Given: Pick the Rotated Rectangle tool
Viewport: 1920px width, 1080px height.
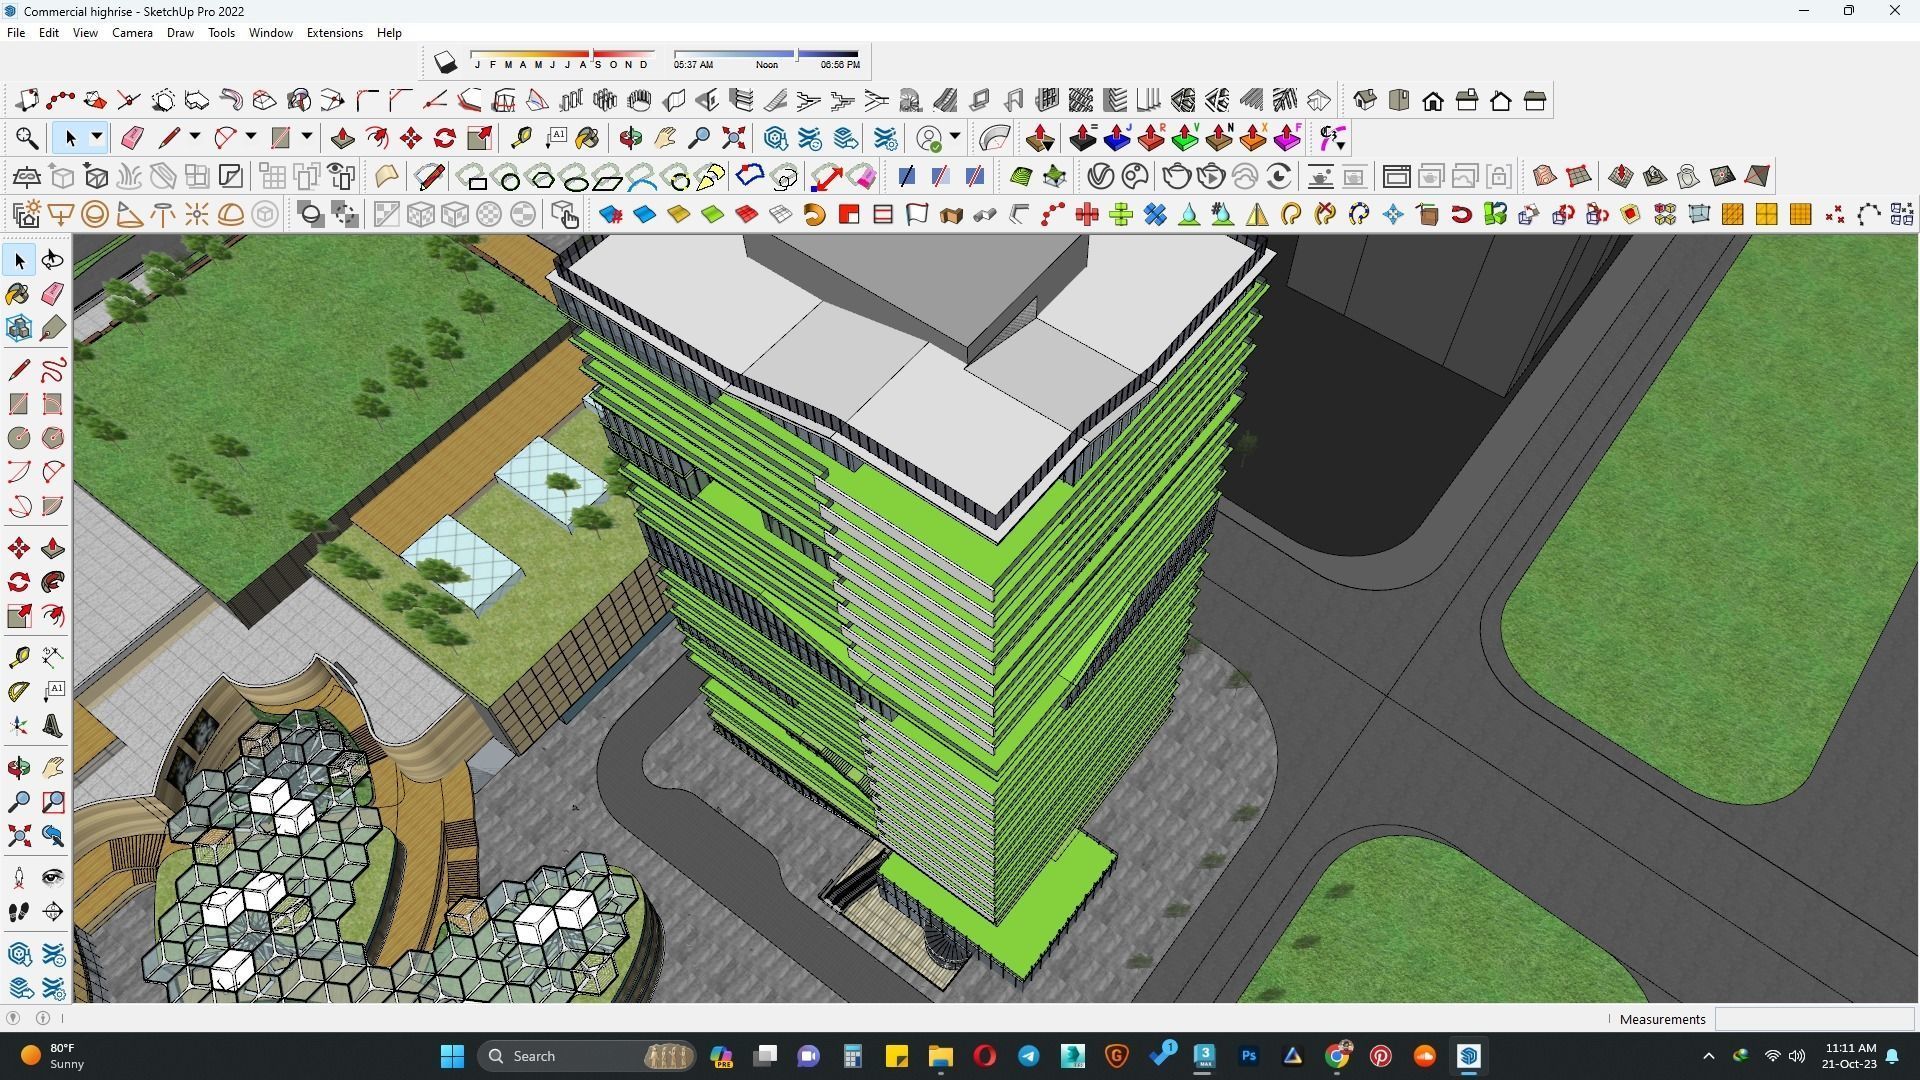Looking at the screenshot, I should [53, 403].
